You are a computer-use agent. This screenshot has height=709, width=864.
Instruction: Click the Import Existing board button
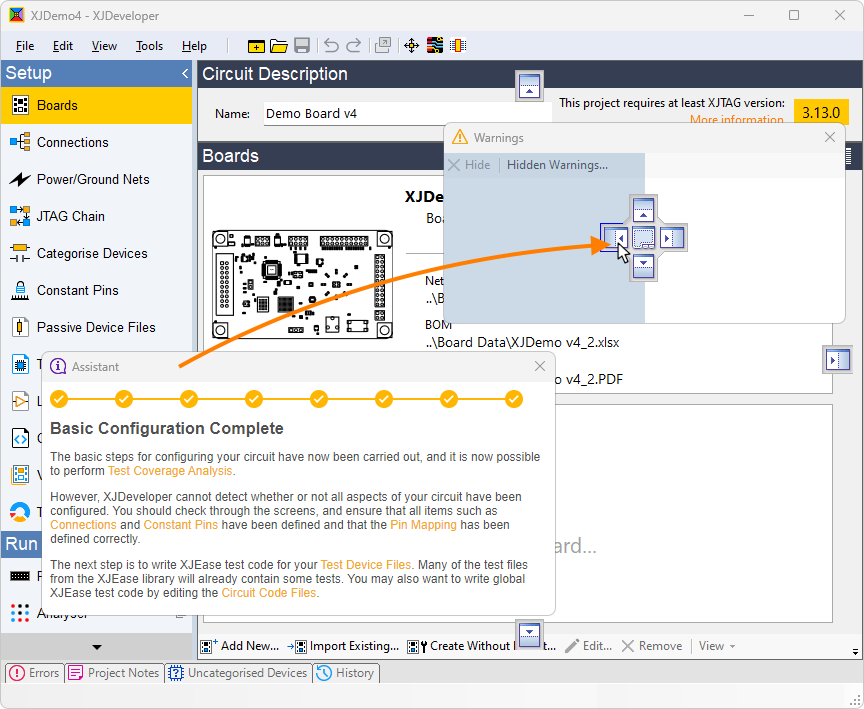[x=345, y=646]
